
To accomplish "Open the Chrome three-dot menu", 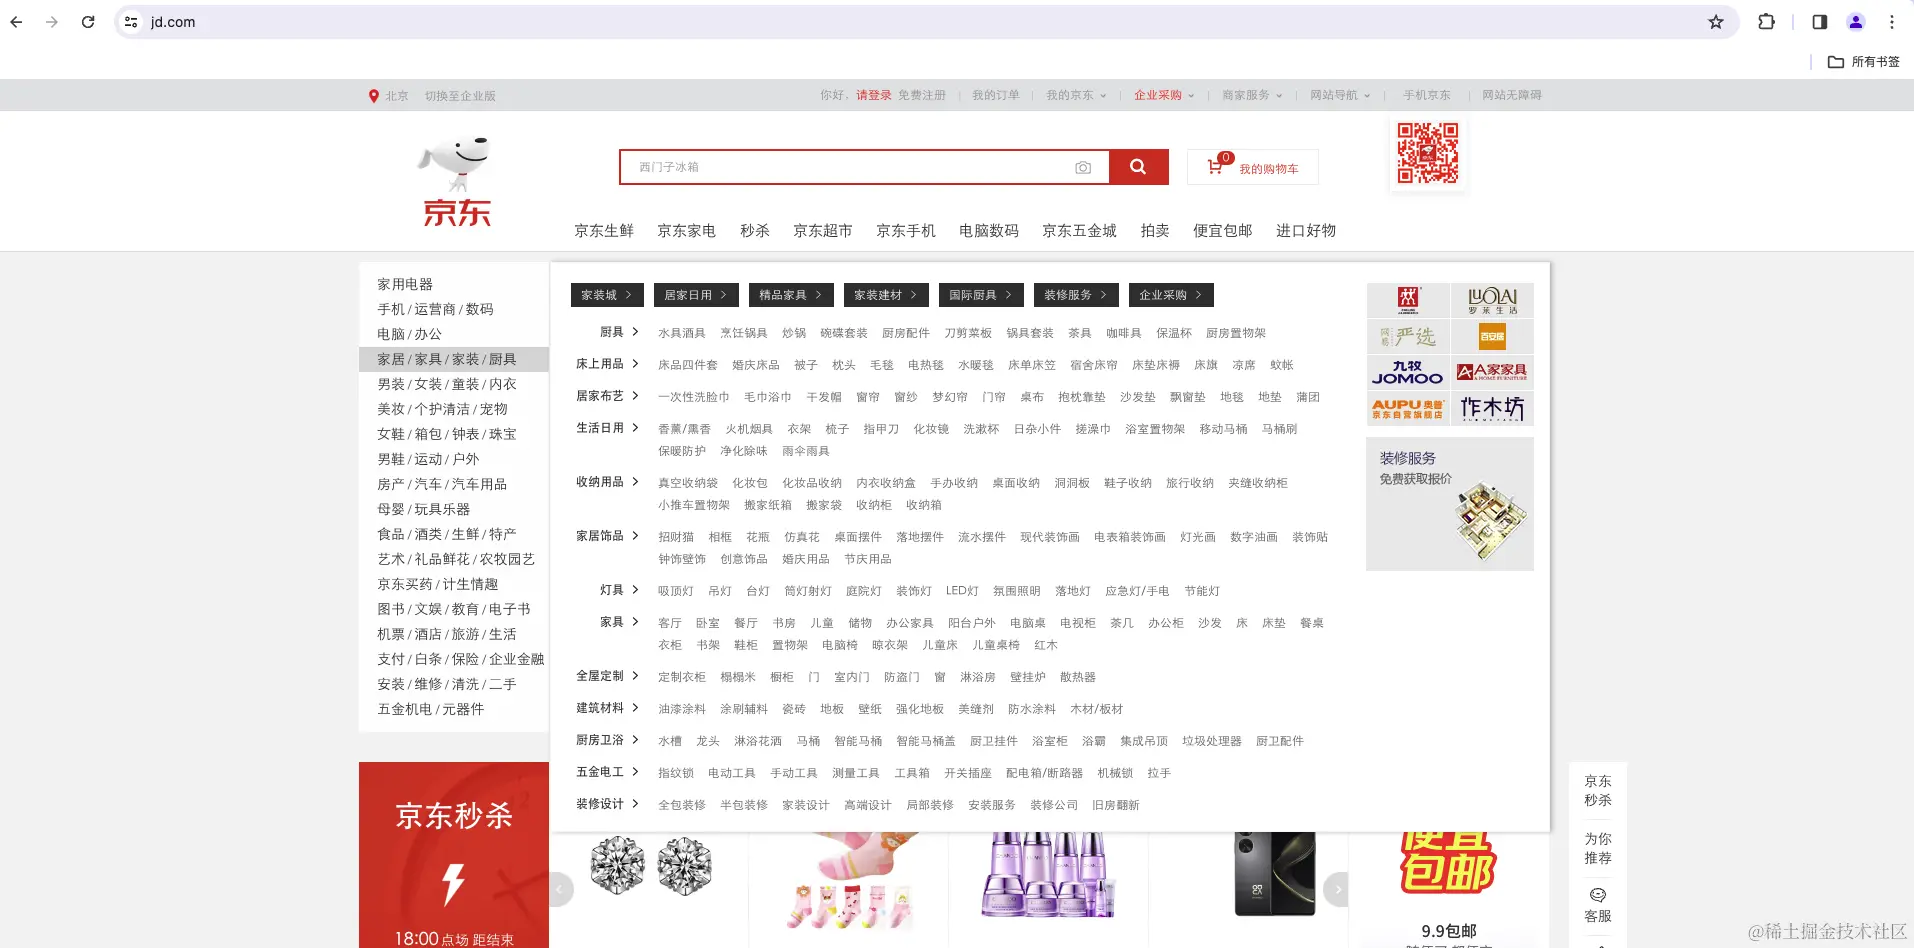I will click(1892, 22).
